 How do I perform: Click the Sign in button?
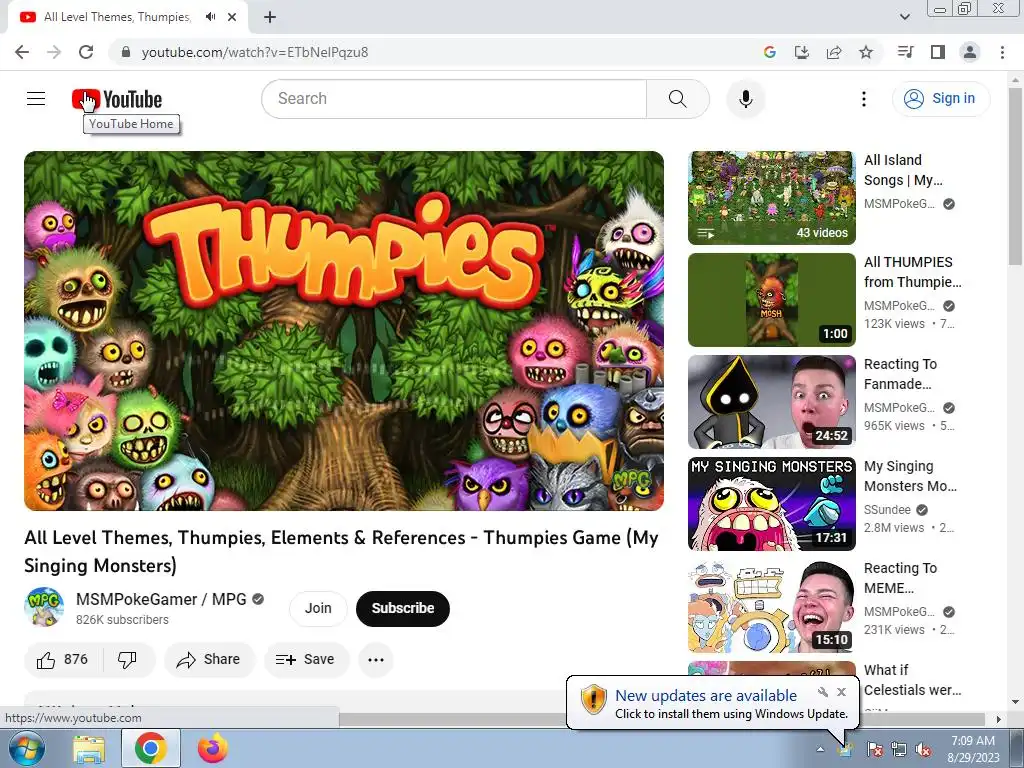pos(940,99)
